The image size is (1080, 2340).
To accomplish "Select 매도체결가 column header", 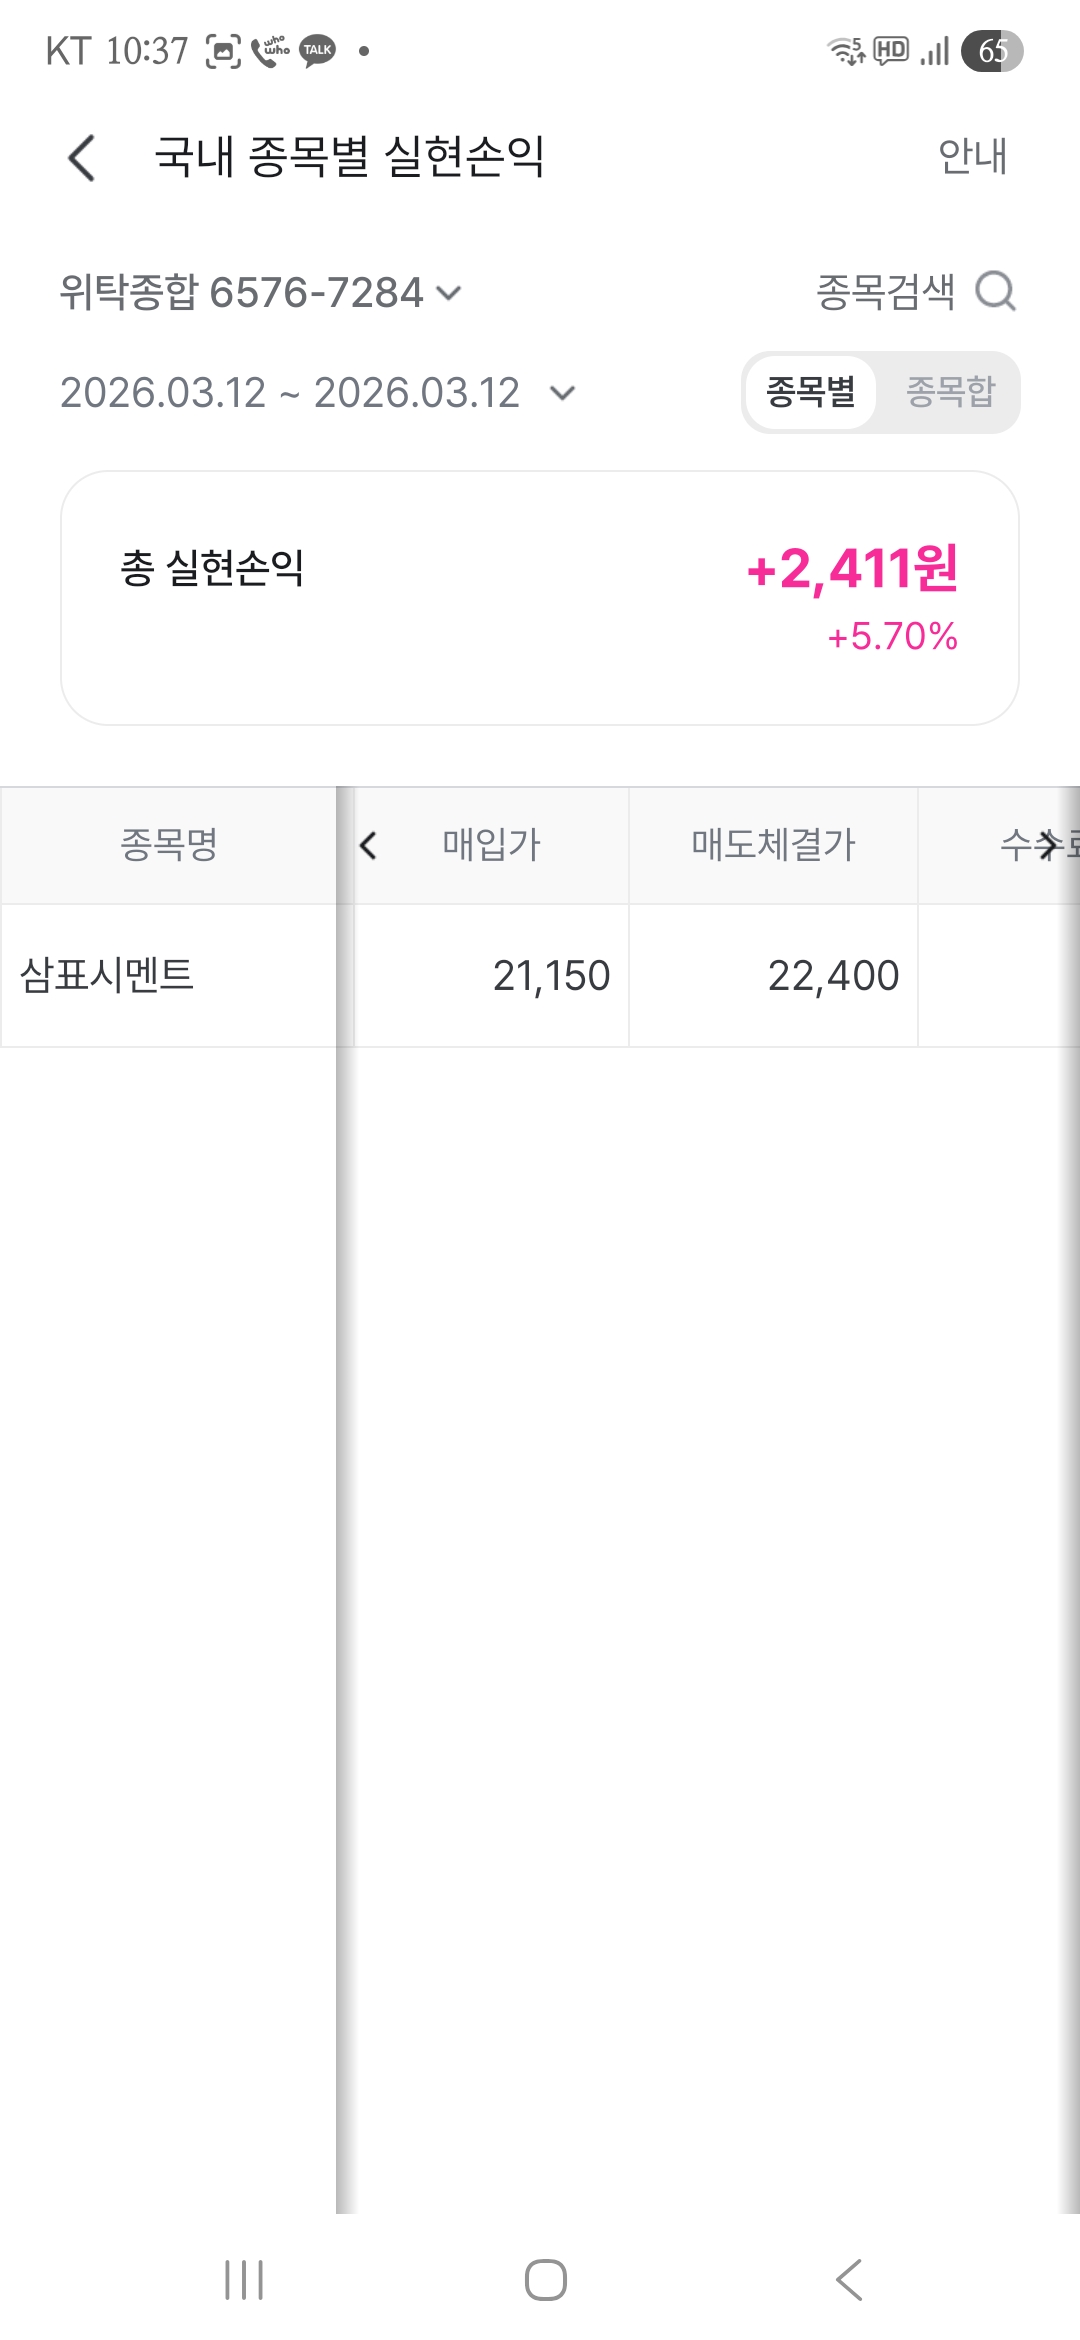I will coord(773,845).
